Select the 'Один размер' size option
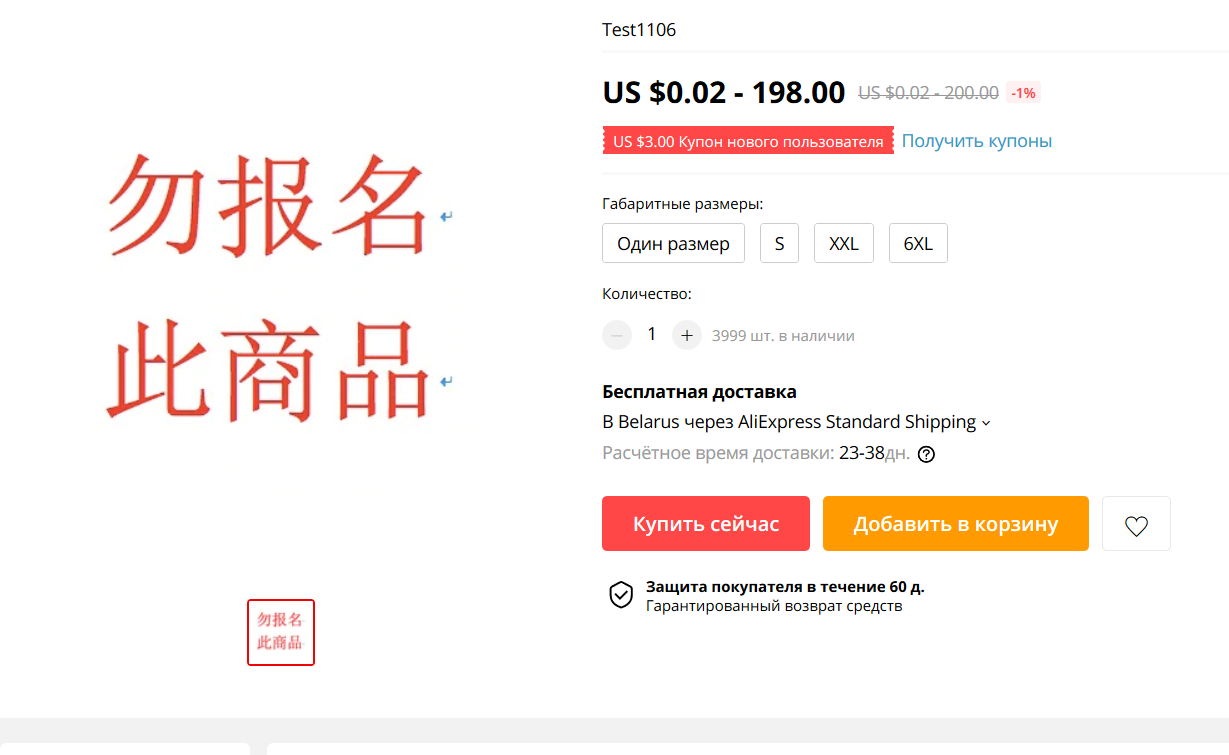1229x755 pixels. [673, 244]
